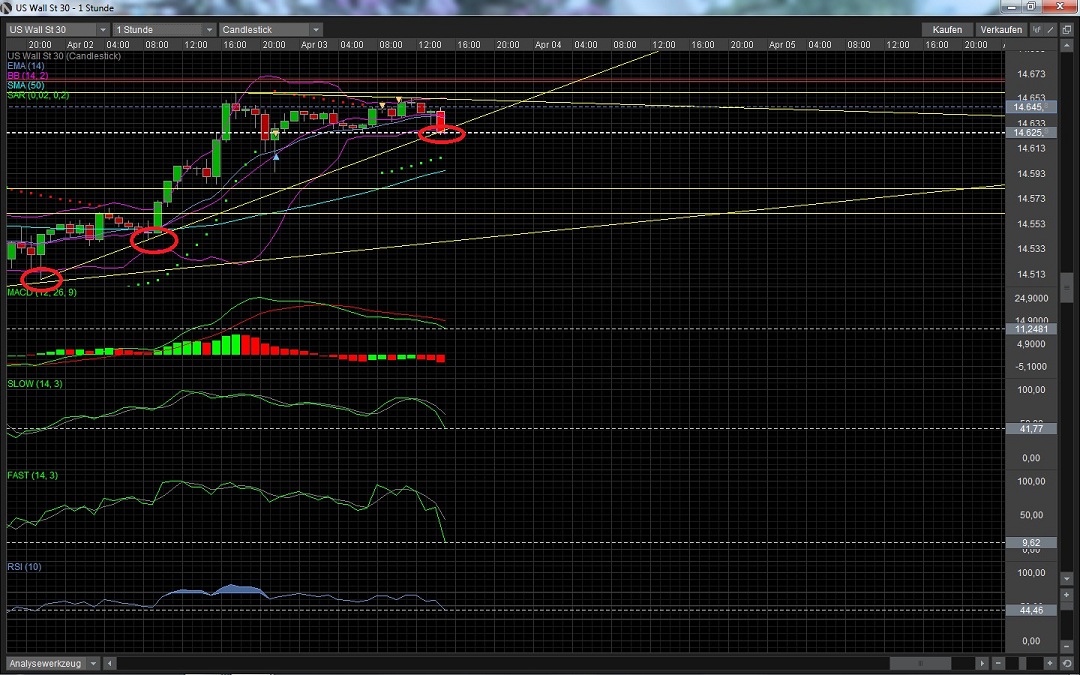Image resolution: width=1080 pixels, height=675 pixels.
Task: Zoom in vertically with the plus icon
Action: tap(1067, 594)
